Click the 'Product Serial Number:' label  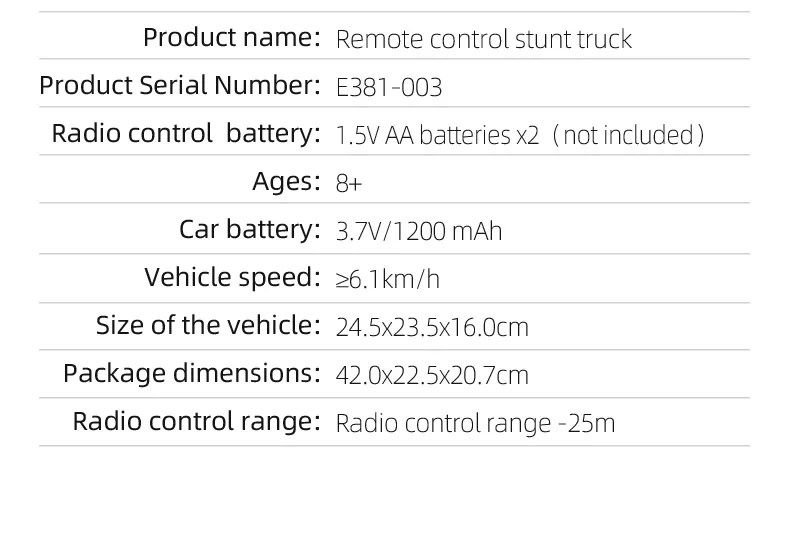coord(180,85)
